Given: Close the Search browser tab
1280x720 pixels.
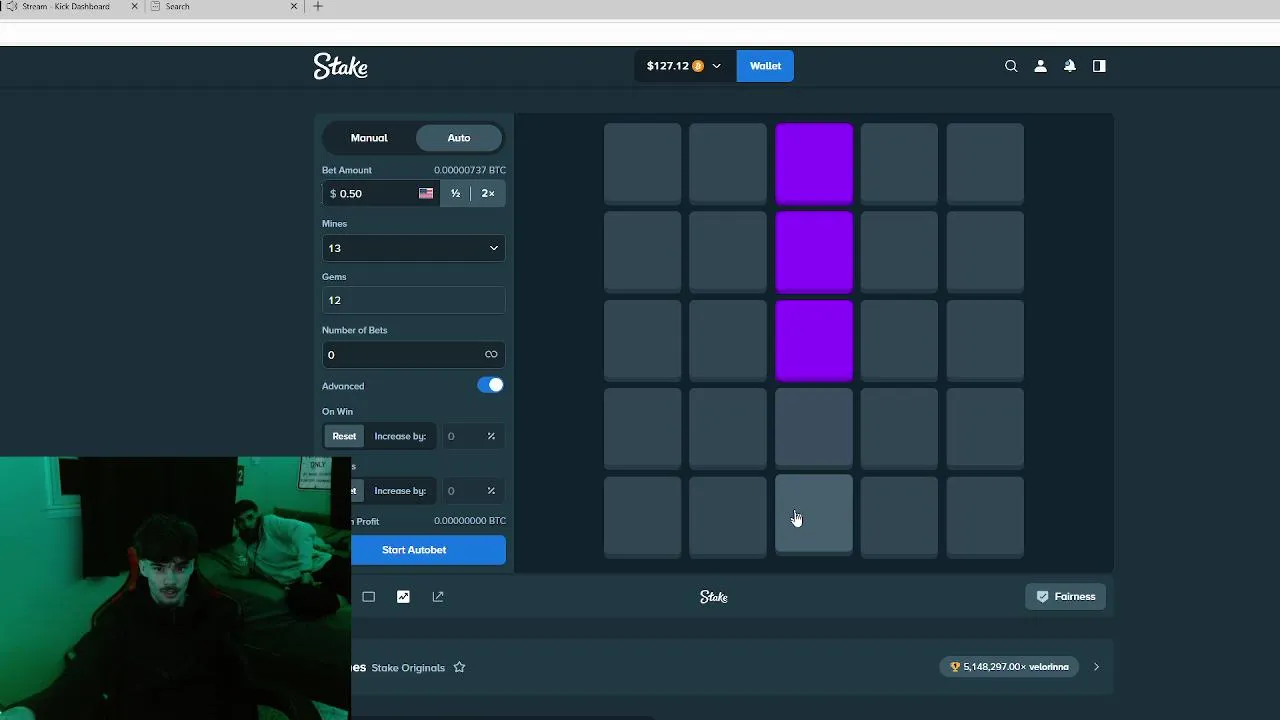Looking at the screenshot, I should pos(294,6).
